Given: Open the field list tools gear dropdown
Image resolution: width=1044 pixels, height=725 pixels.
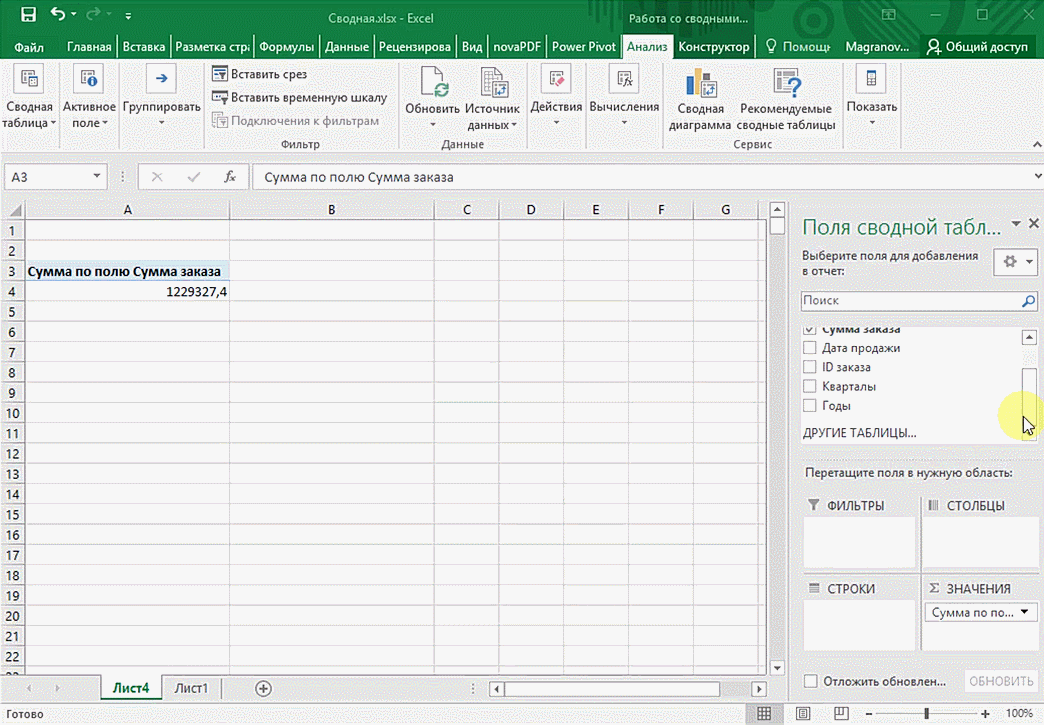Looking at the screenshot, I should 1015,261.
